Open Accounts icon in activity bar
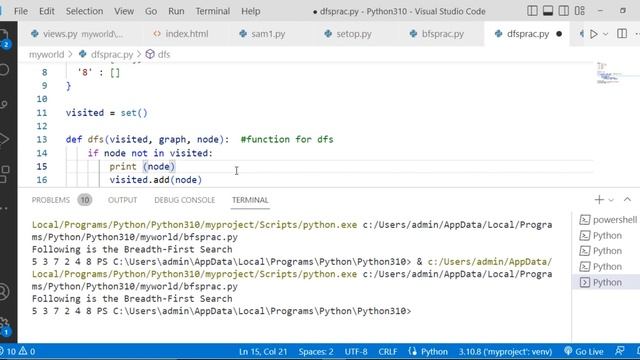This screenshot has height=360, width=640. click(x=4, y=292)
